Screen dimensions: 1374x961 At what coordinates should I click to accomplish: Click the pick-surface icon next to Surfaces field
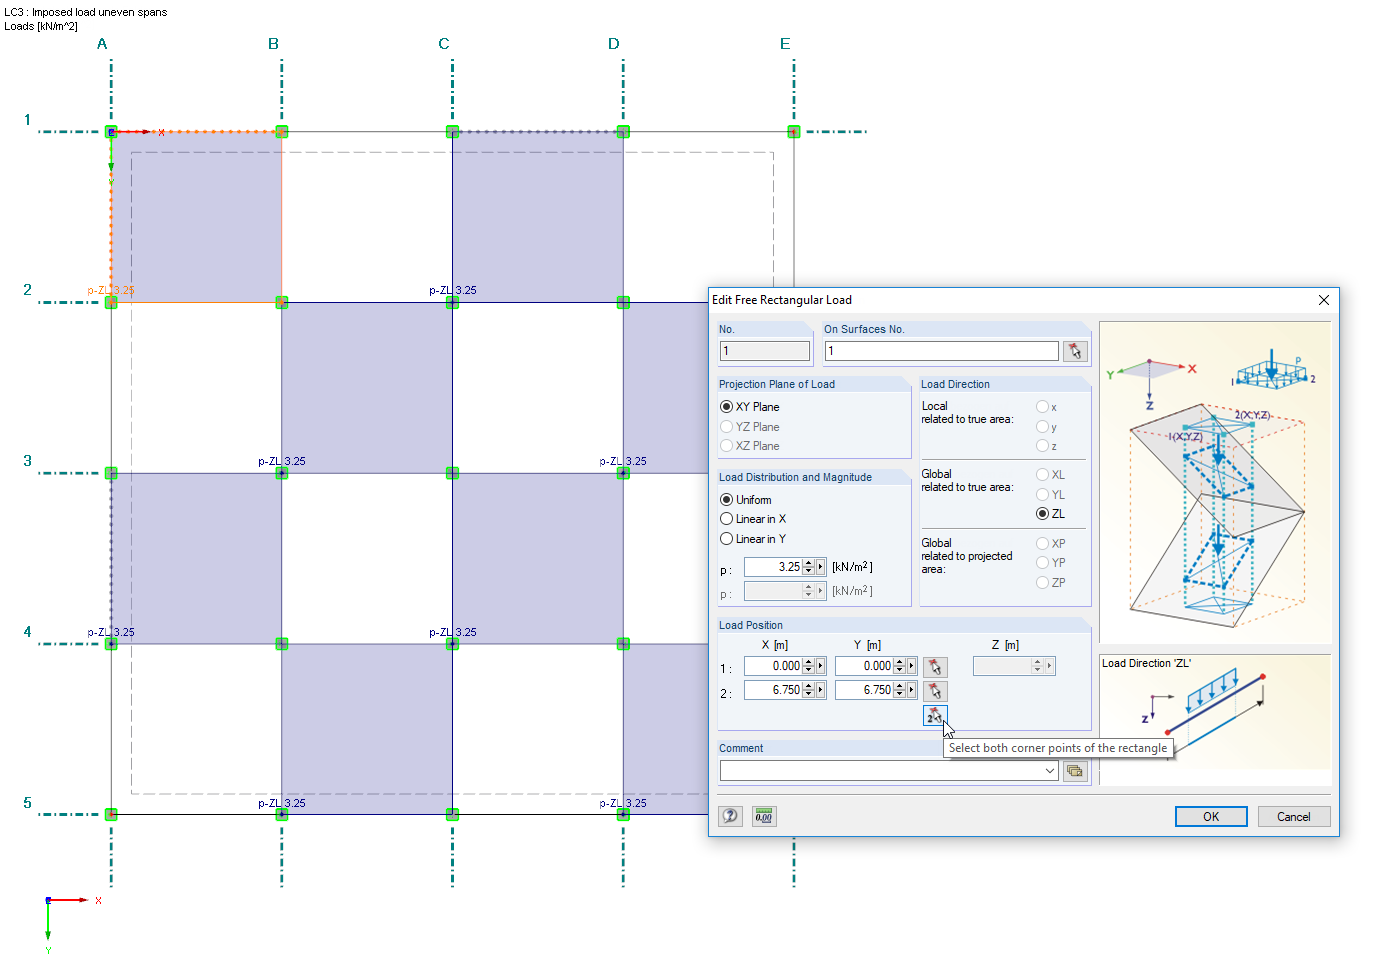pos(1075,350)
